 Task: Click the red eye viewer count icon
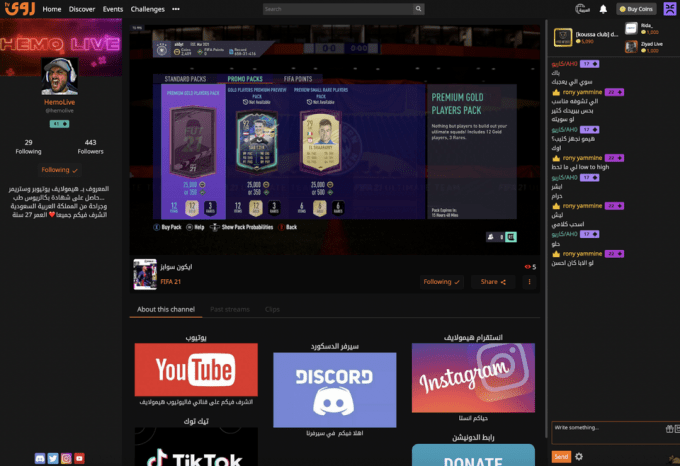(527, 267)
